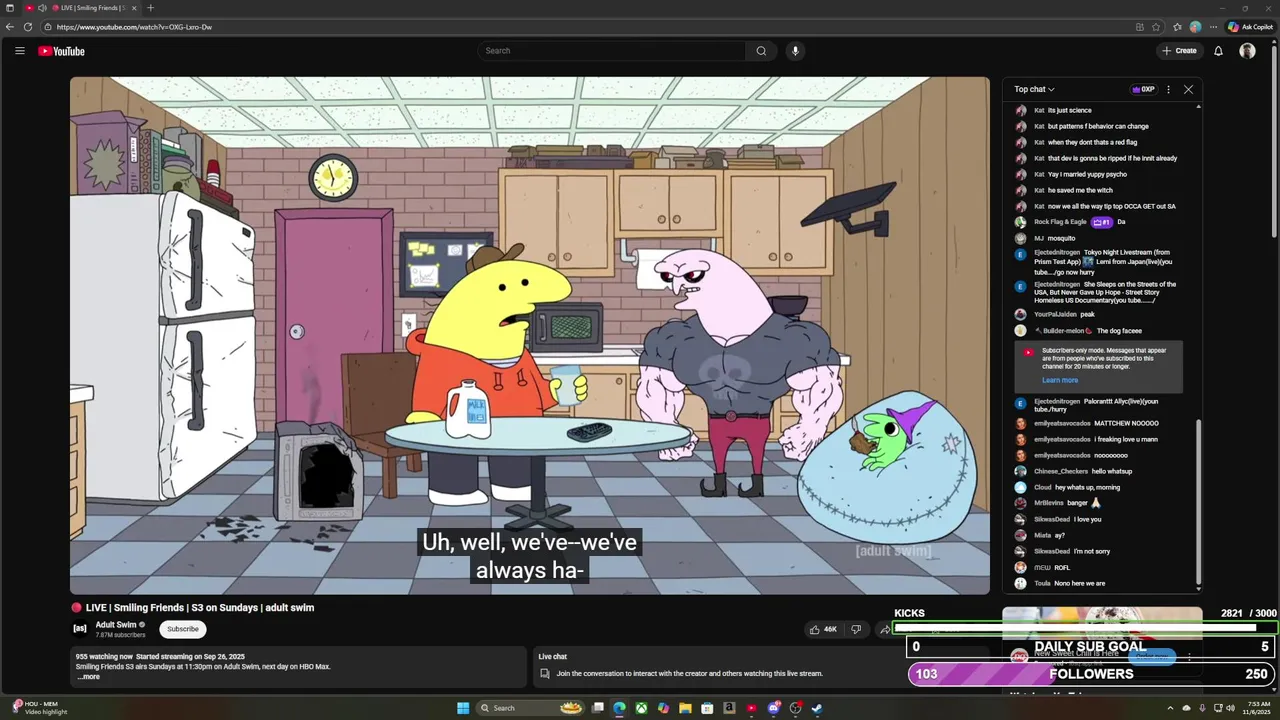Click 'Rock Flag & Eagle' chat username

point(1060,222)
